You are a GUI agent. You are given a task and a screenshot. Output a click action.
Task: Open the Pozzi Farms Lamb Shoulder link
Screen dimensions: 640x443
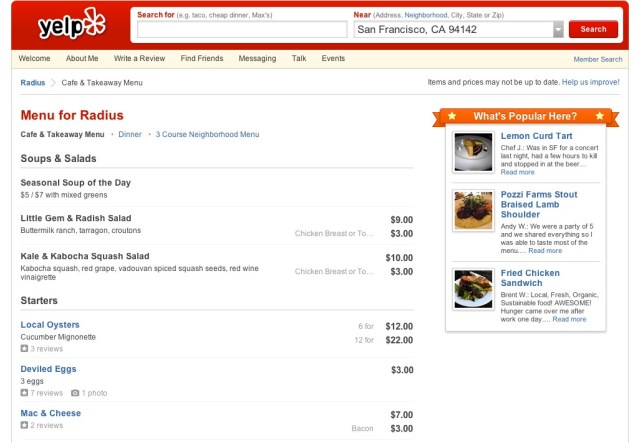click(x=540, y=204)
